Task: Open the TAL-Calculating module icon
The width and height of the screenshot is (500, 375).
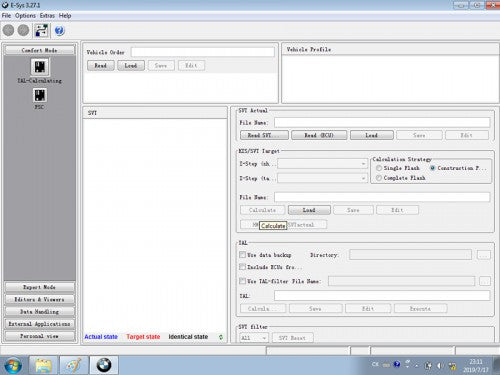Action: click(40, 67)
